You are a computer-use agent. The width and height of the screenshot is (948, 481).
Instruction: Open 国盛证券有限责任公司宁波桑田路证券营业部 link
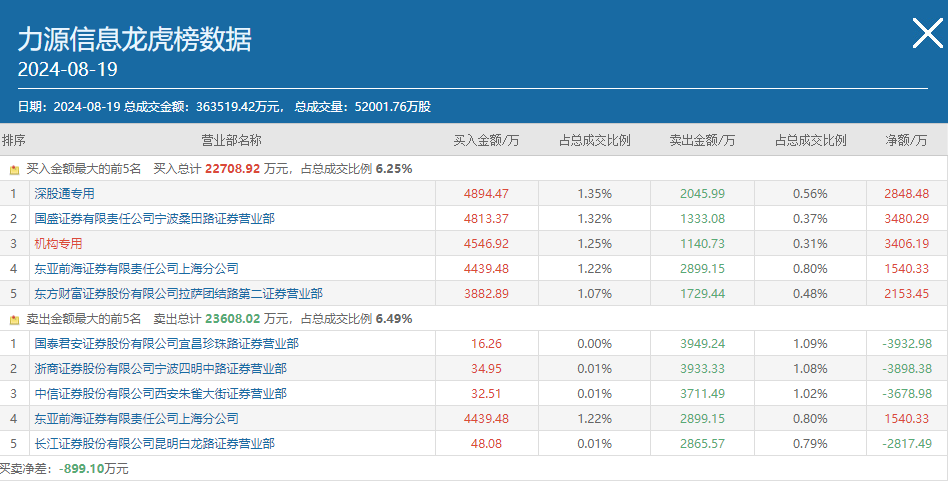coord(155,219)
